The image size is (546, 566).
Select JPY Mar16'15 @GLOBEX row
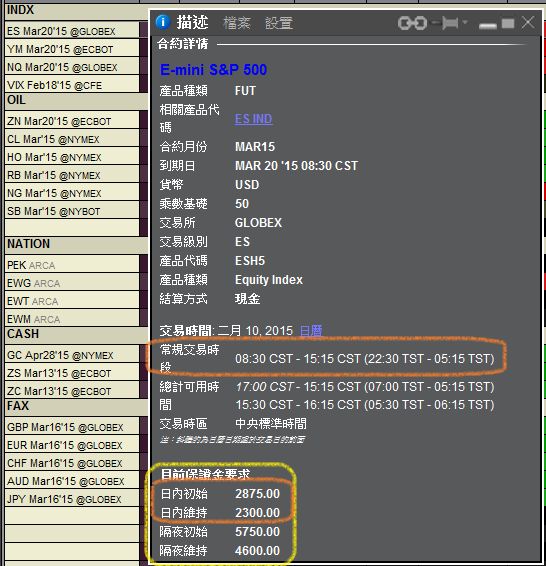pos(72,499)
